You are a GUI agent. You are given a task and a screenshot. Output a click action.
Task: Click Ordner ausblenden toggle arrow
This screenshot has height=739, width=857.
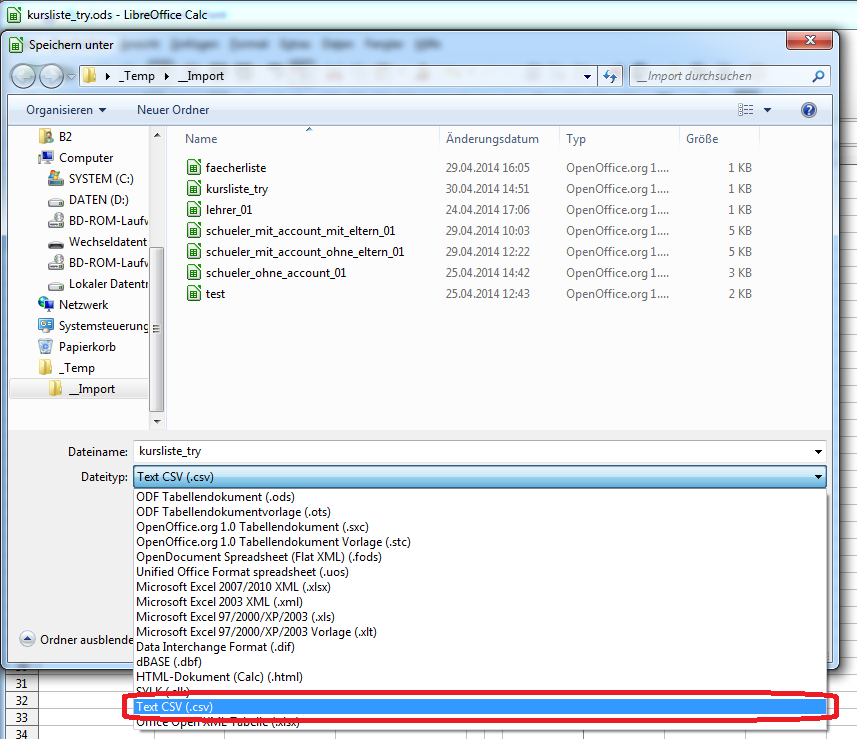[x=27, y=639]
